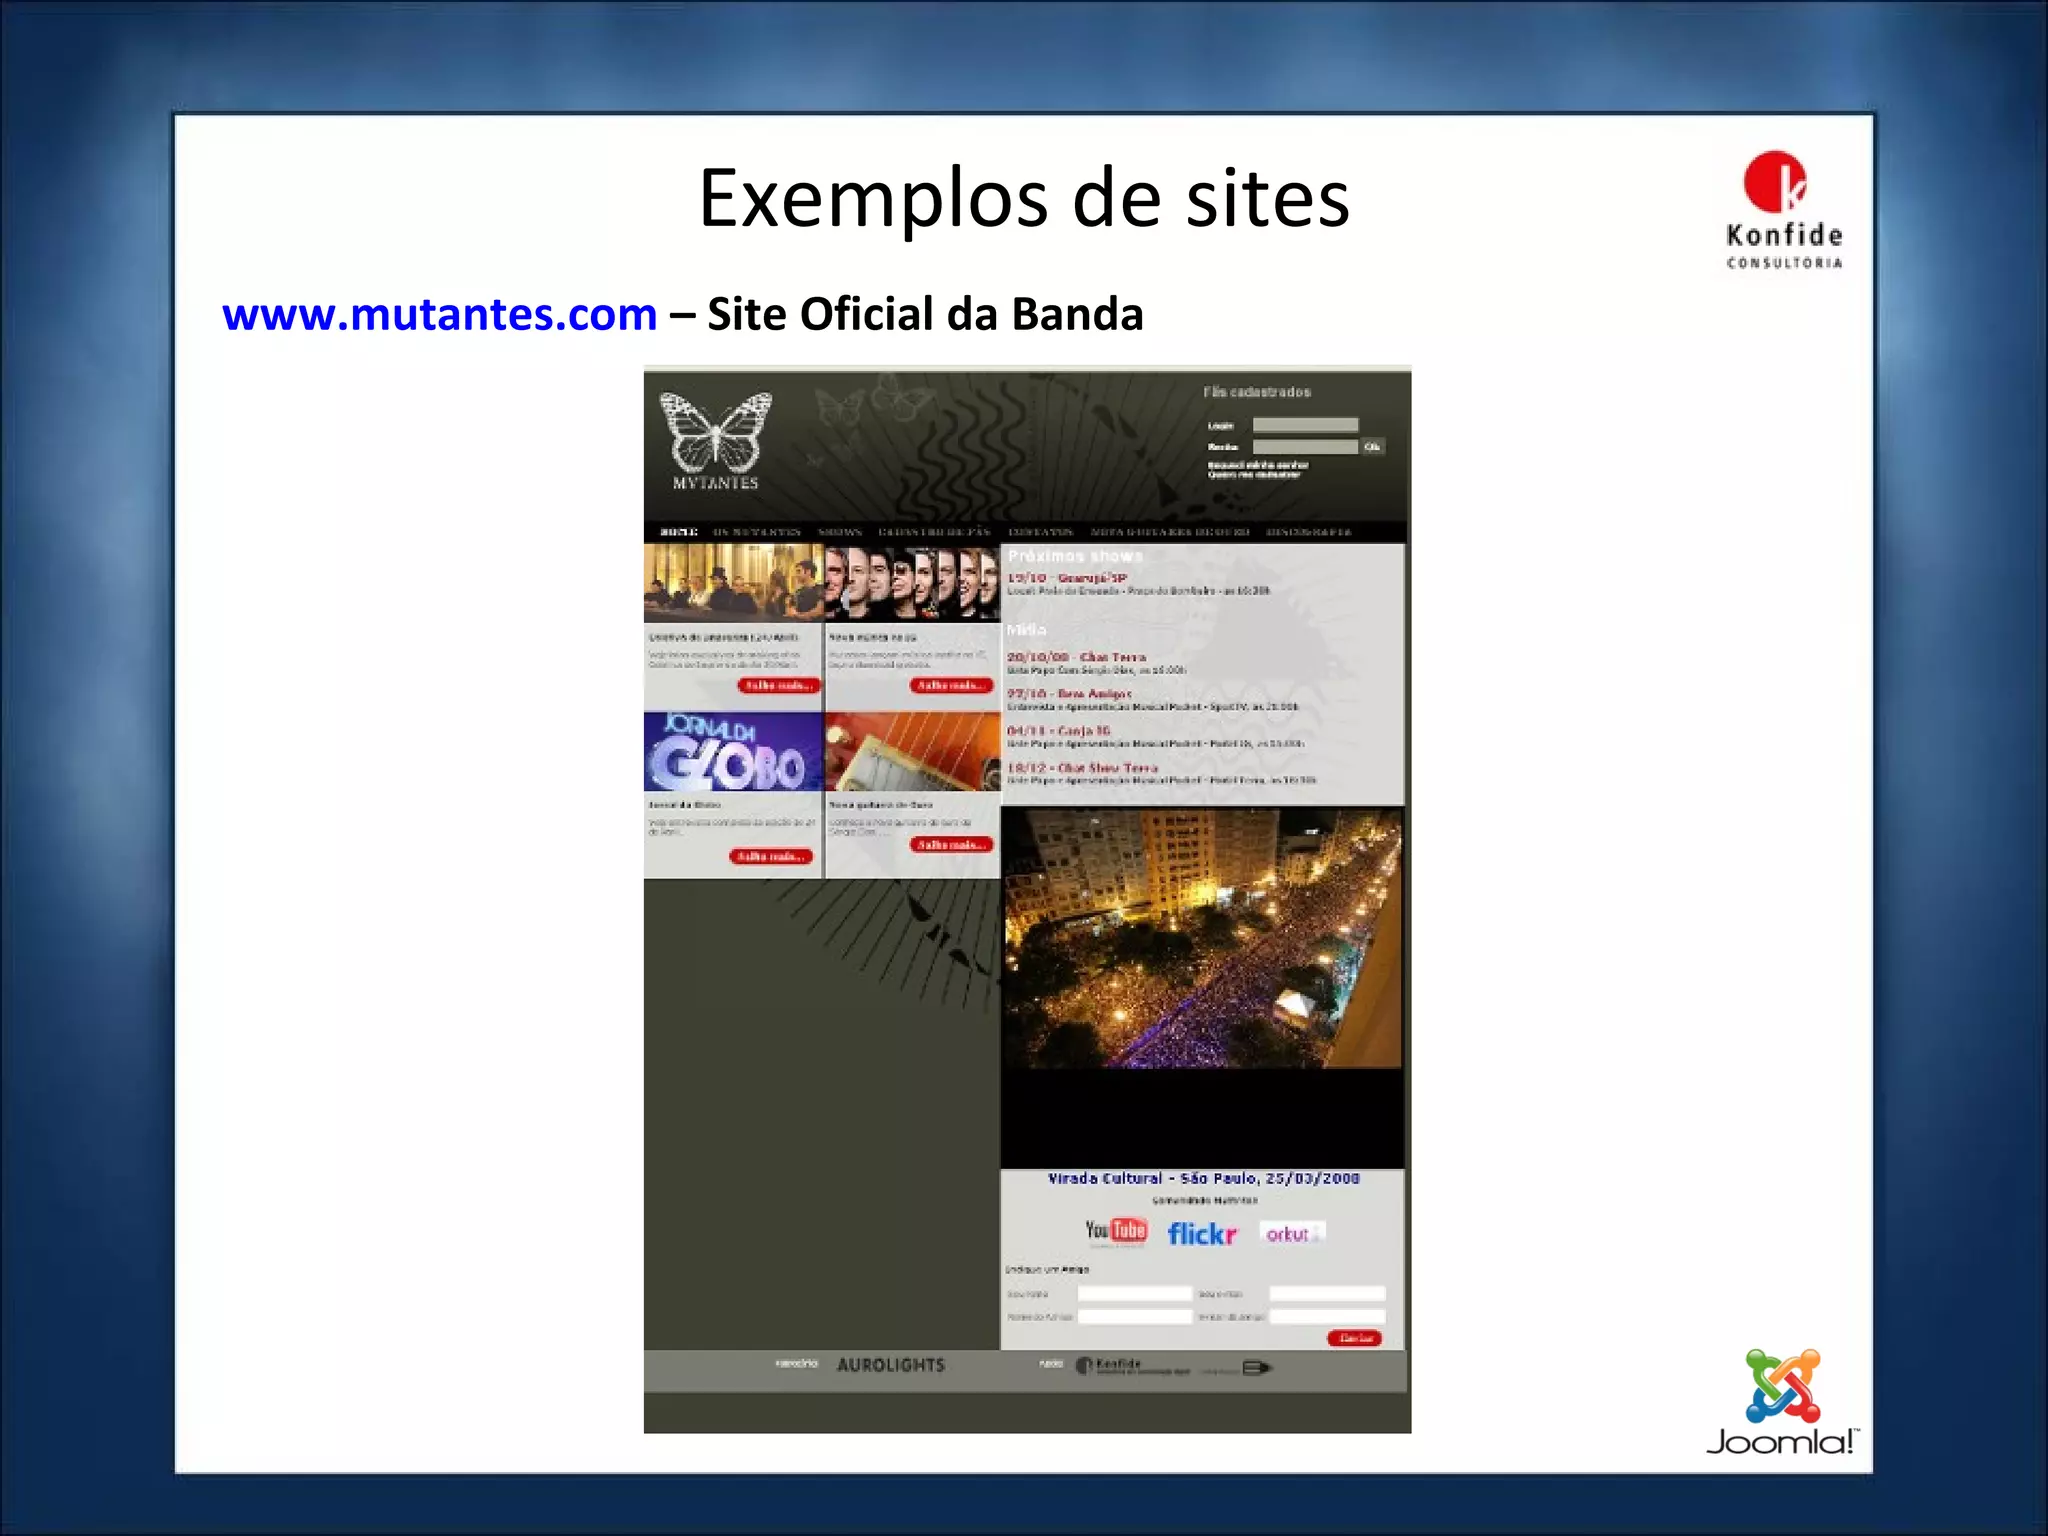This screenshot has width=2048, height=1536.
Task: Click the Konfide Consultoria logo on slide
Action: (x=1784, y=210)
